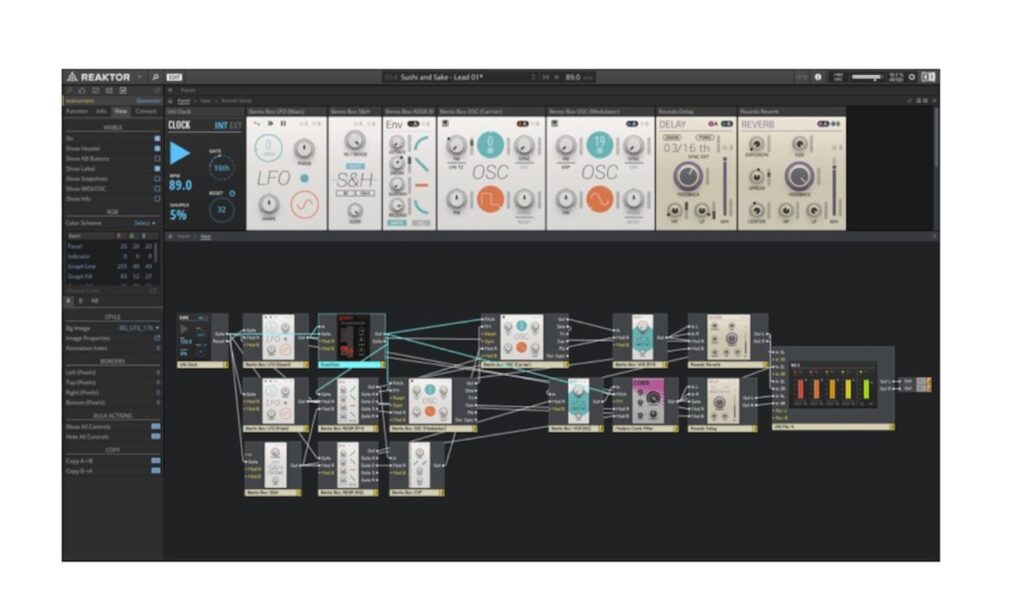The width and height of the screenshot is (1024, 614).
Task: Switch to the Function tab
Action: click(77, 112)
